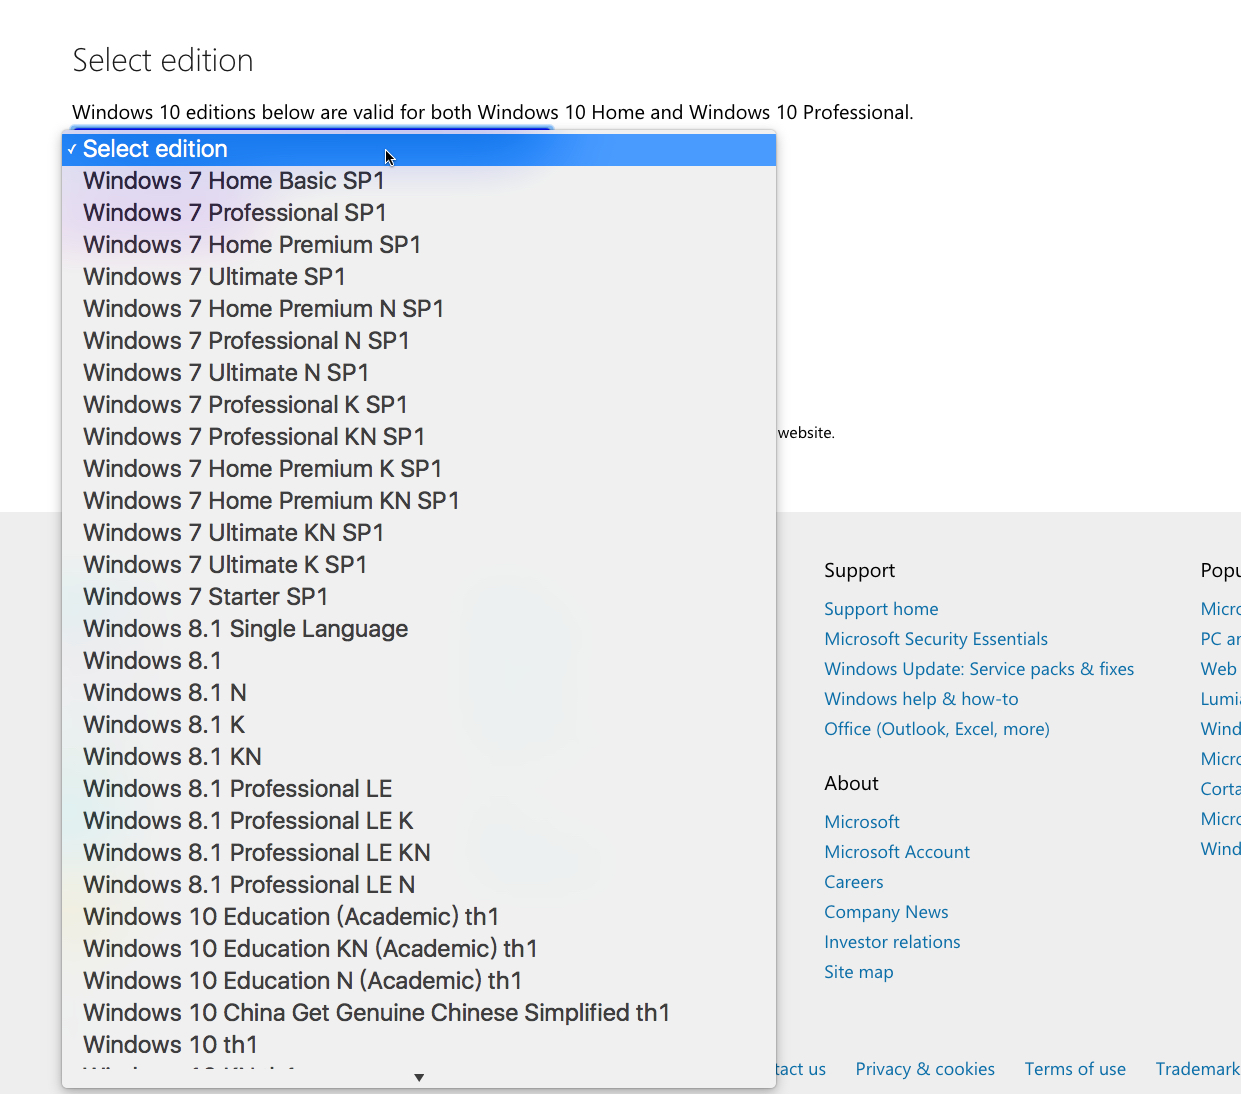Open the Careers link
The image size is (1241, 1094).
point(854,882)
